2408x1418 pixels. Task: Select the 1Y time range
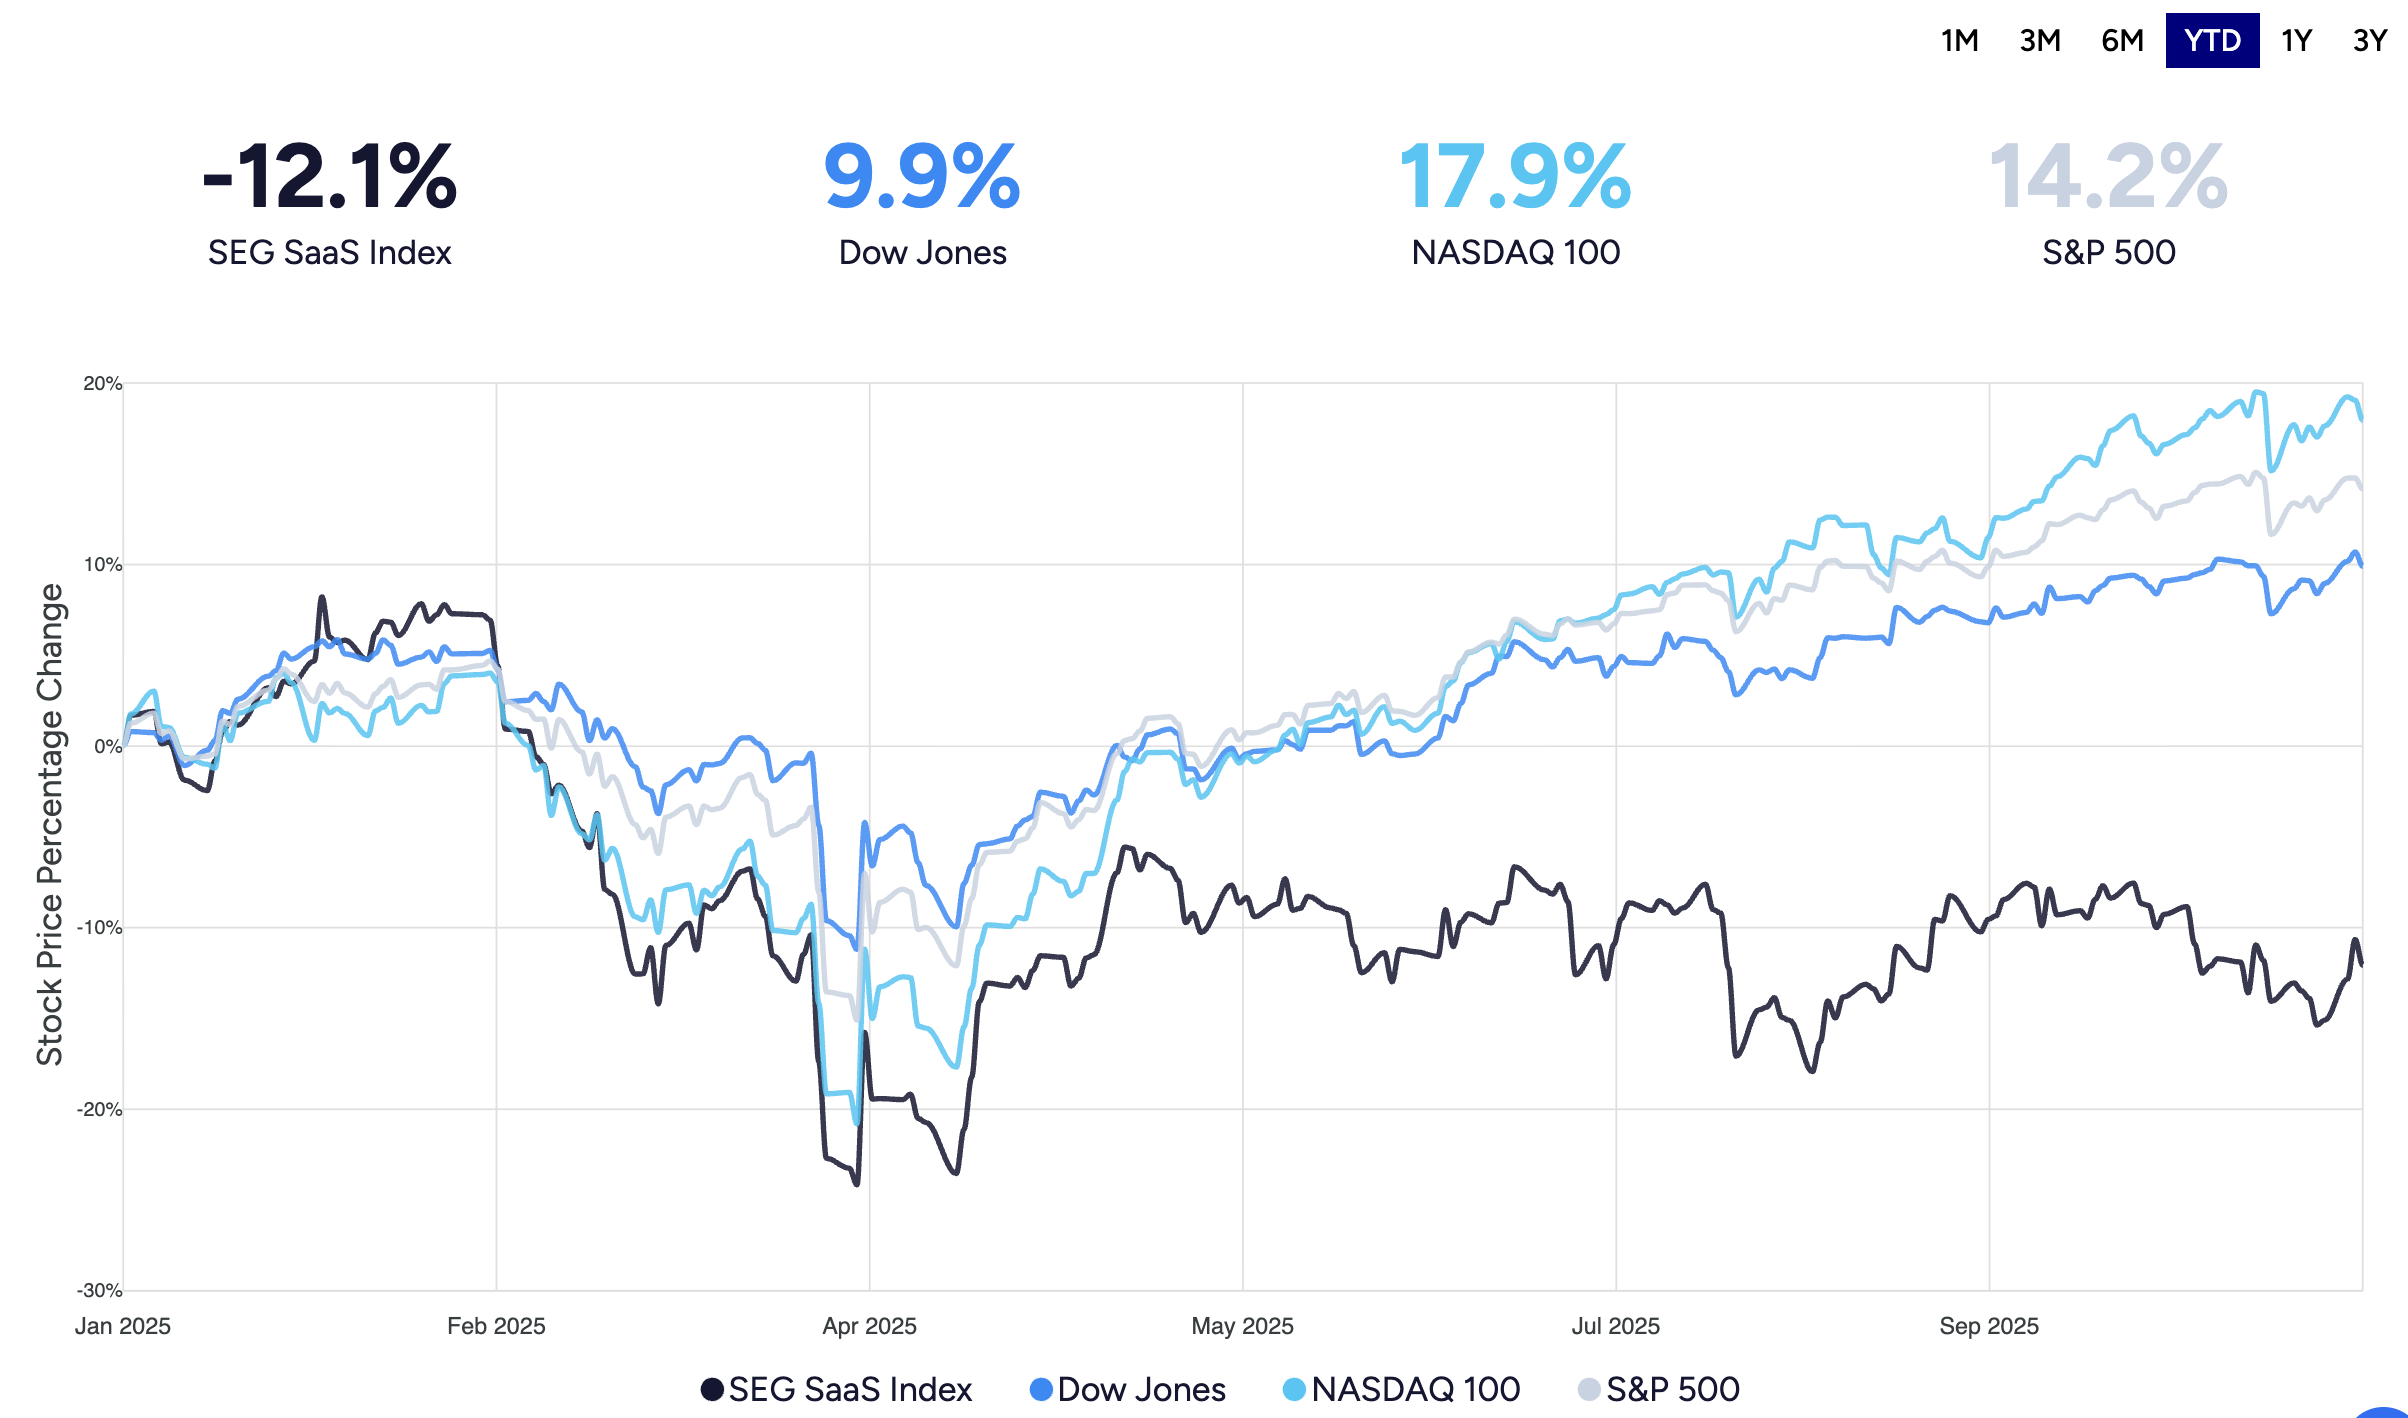click(2297, 40)
